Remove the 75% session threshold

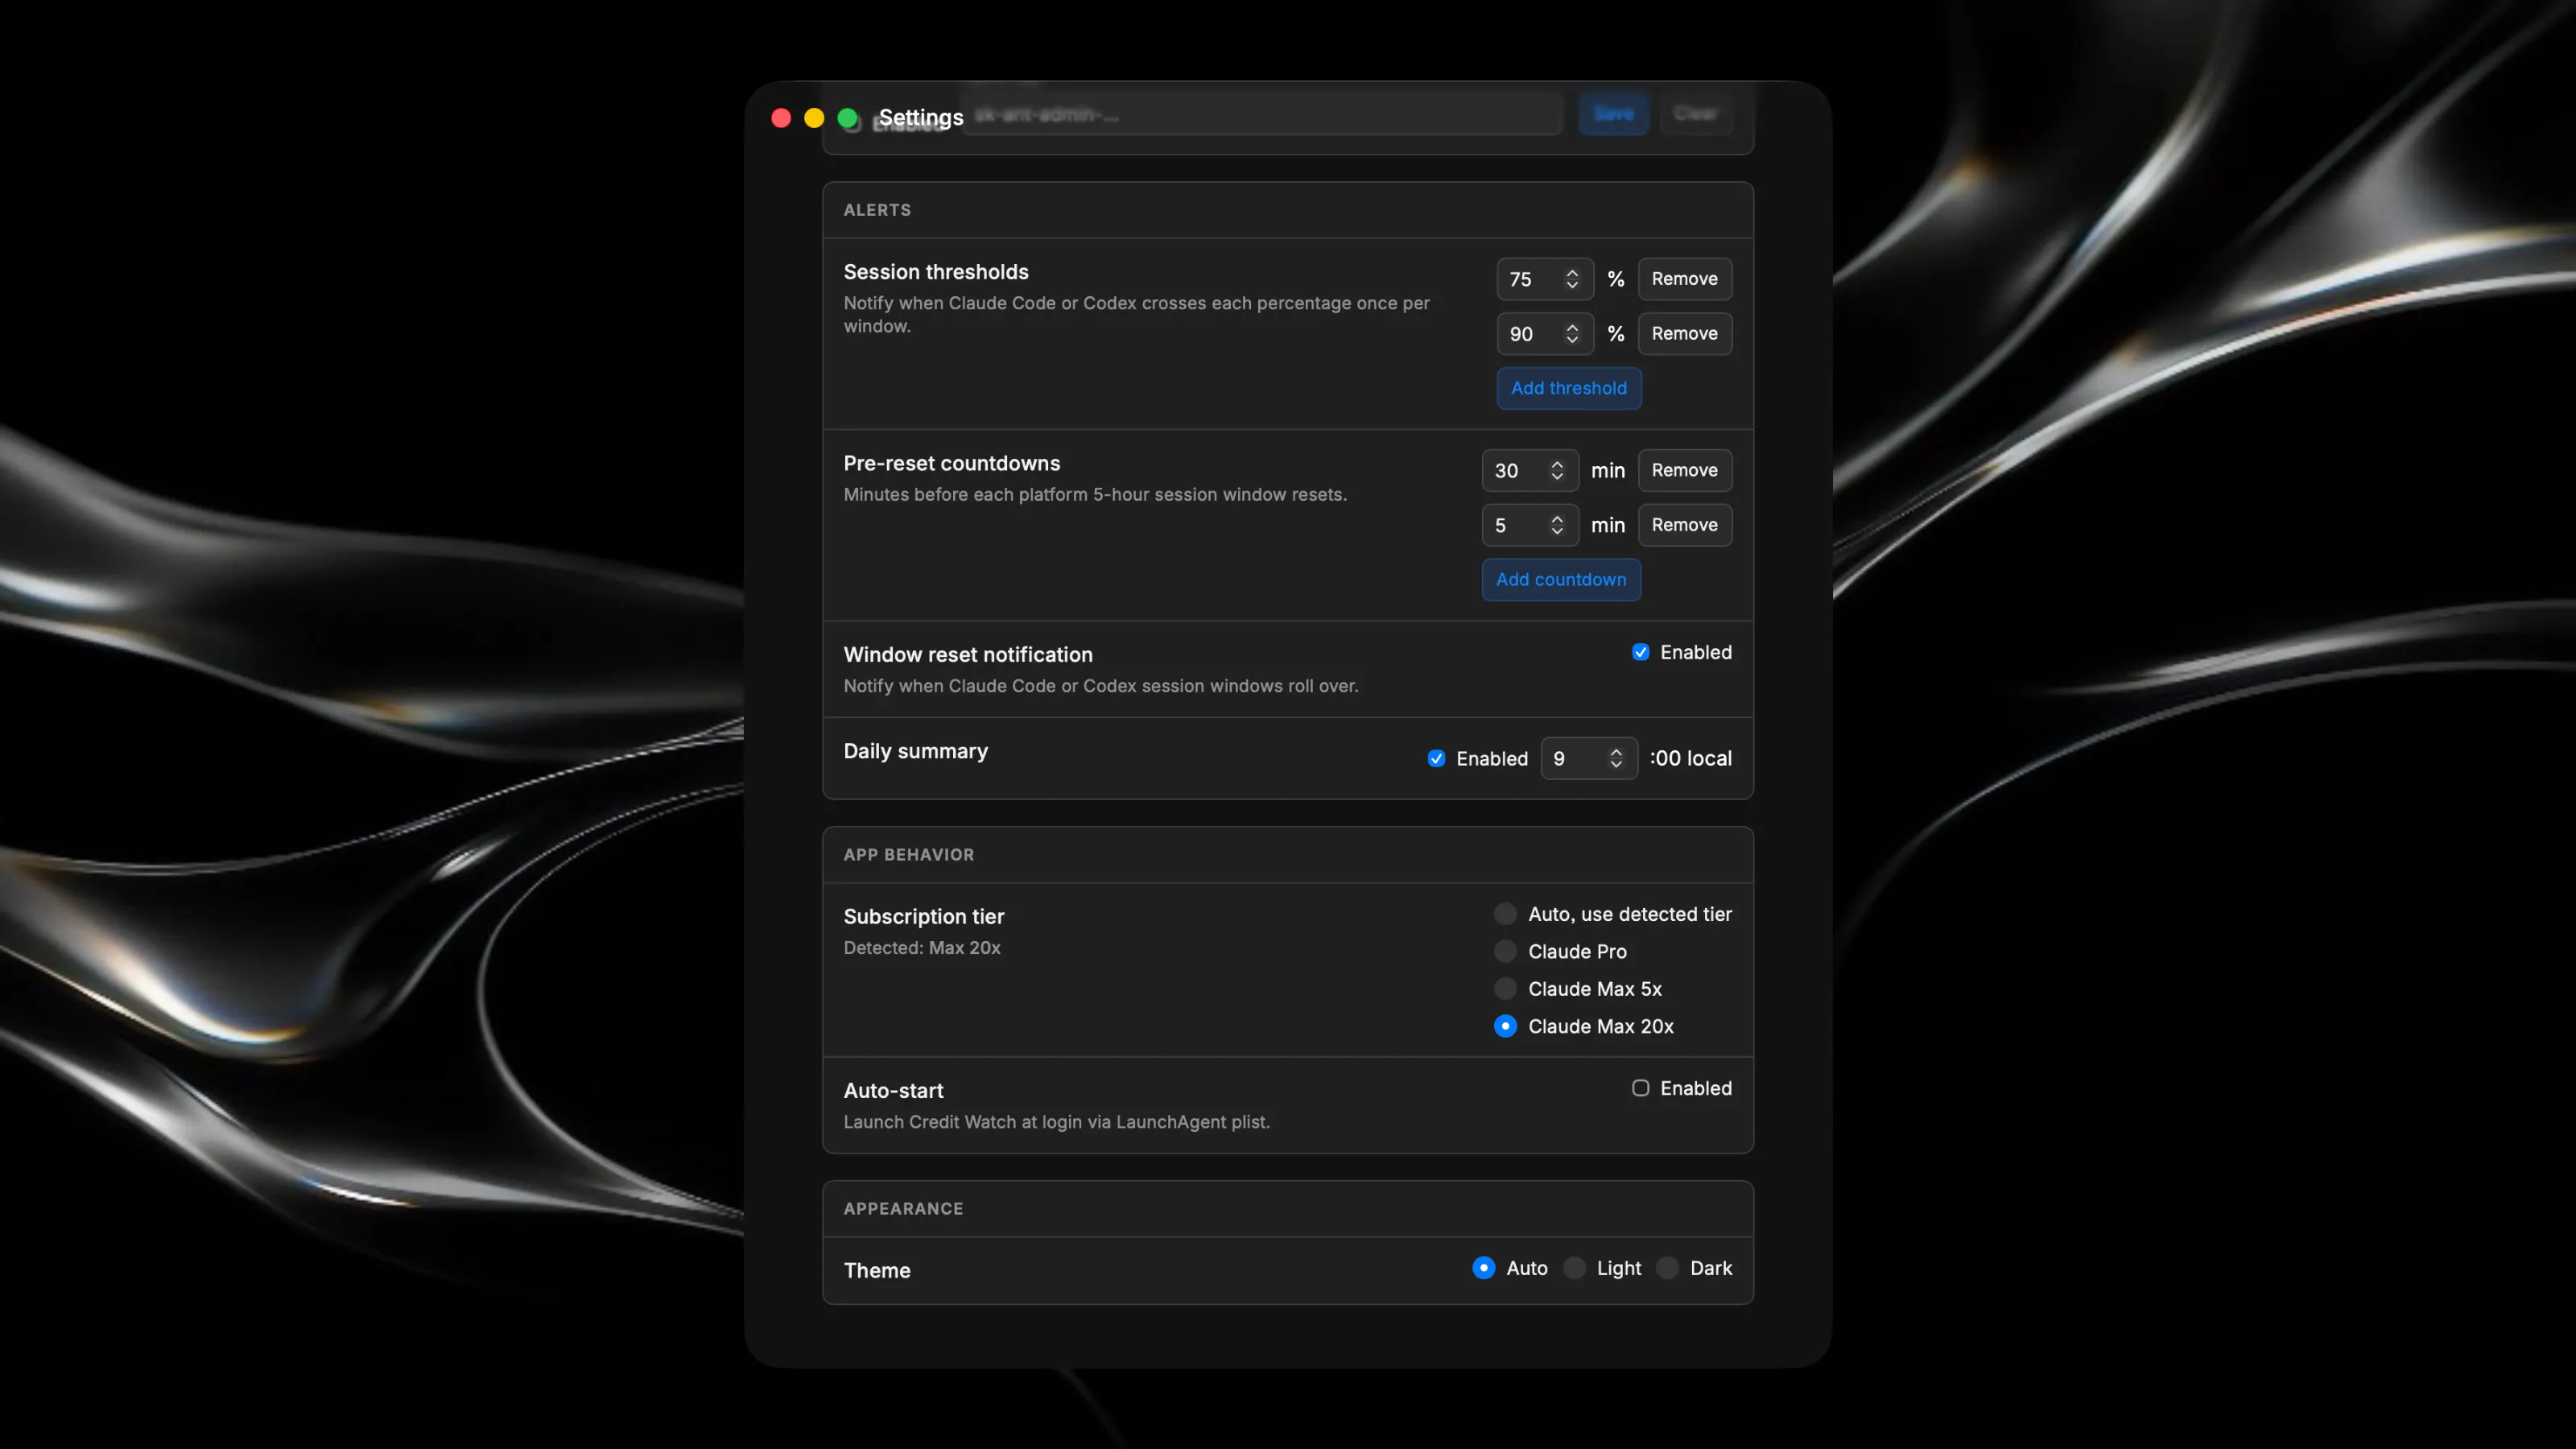tap(1684, 279)
